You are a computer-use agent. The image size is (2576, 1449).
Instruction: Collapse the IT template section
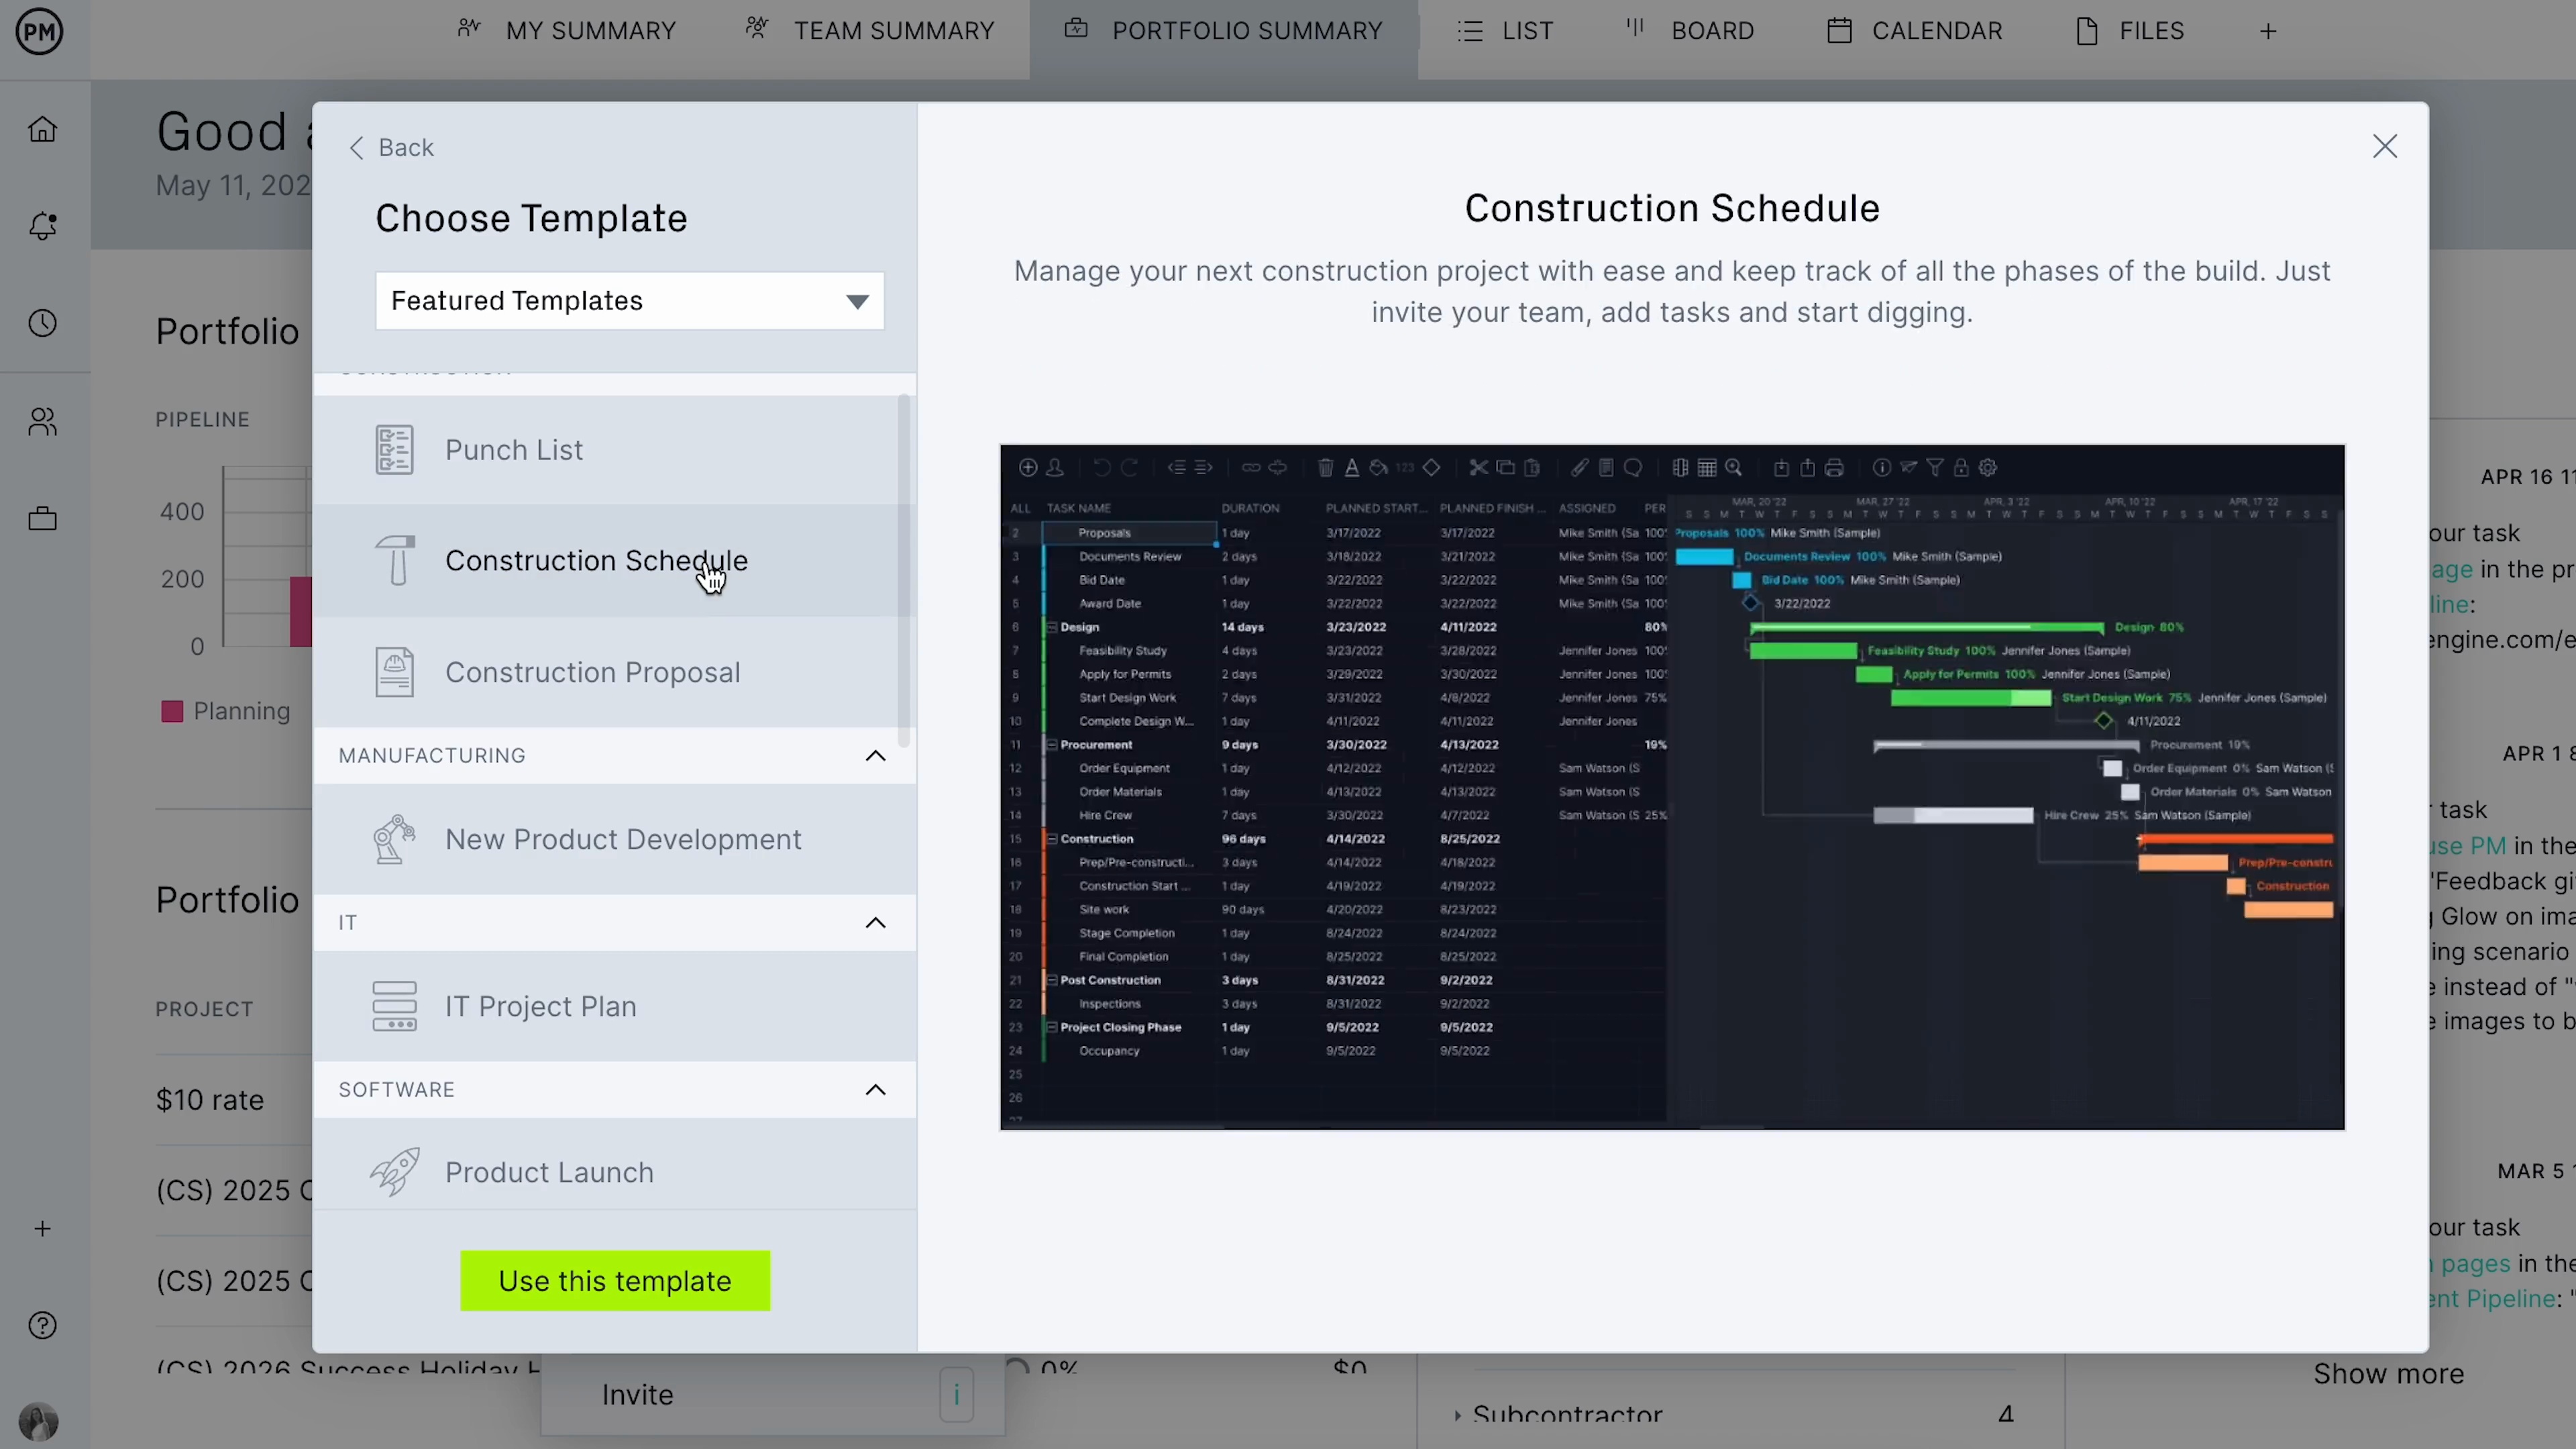pos(875,923)
